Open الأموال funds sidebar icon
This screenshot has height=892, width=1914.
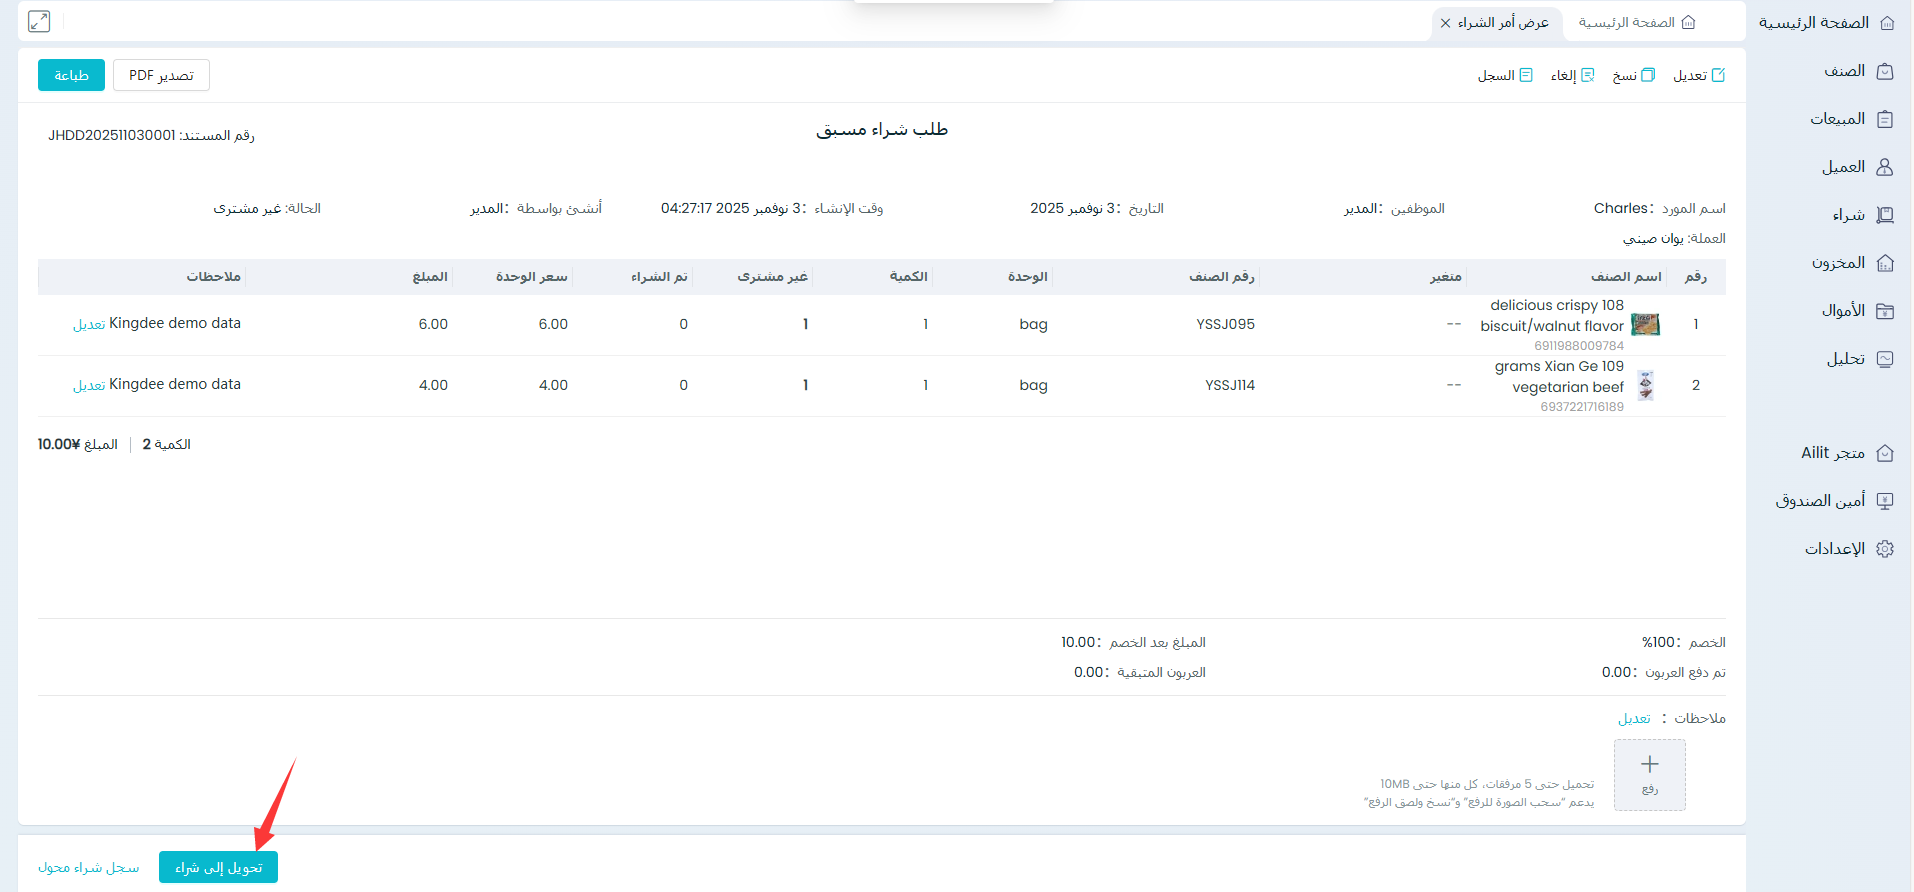(1884, 311)
